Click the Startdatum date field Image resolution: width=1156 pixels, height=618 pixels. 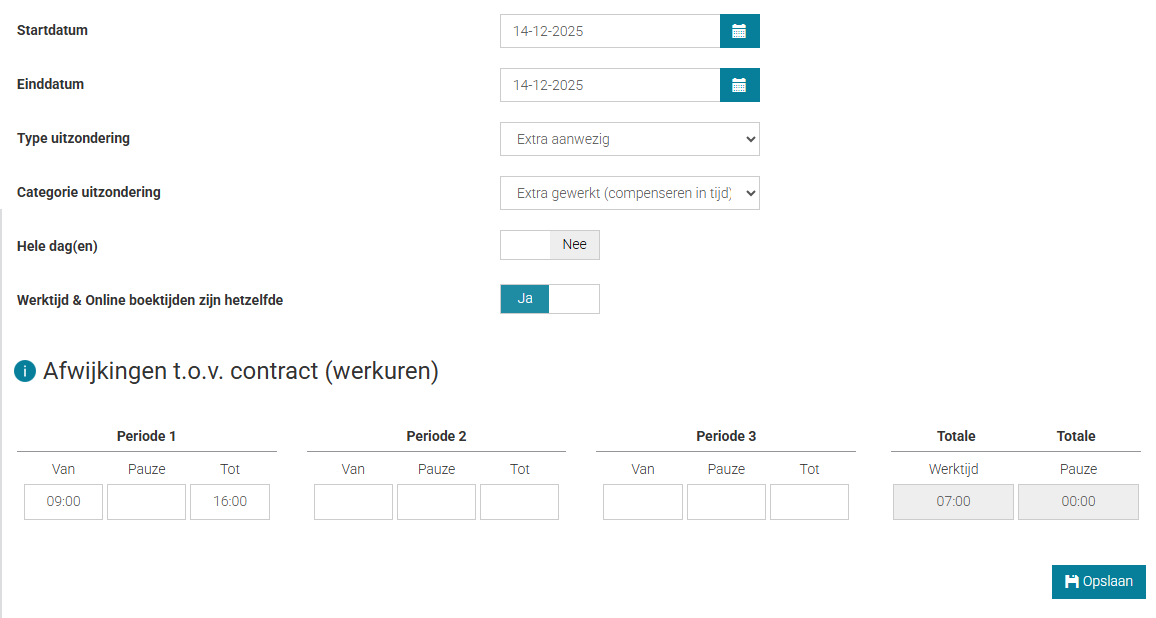click(x=610, y=31)
